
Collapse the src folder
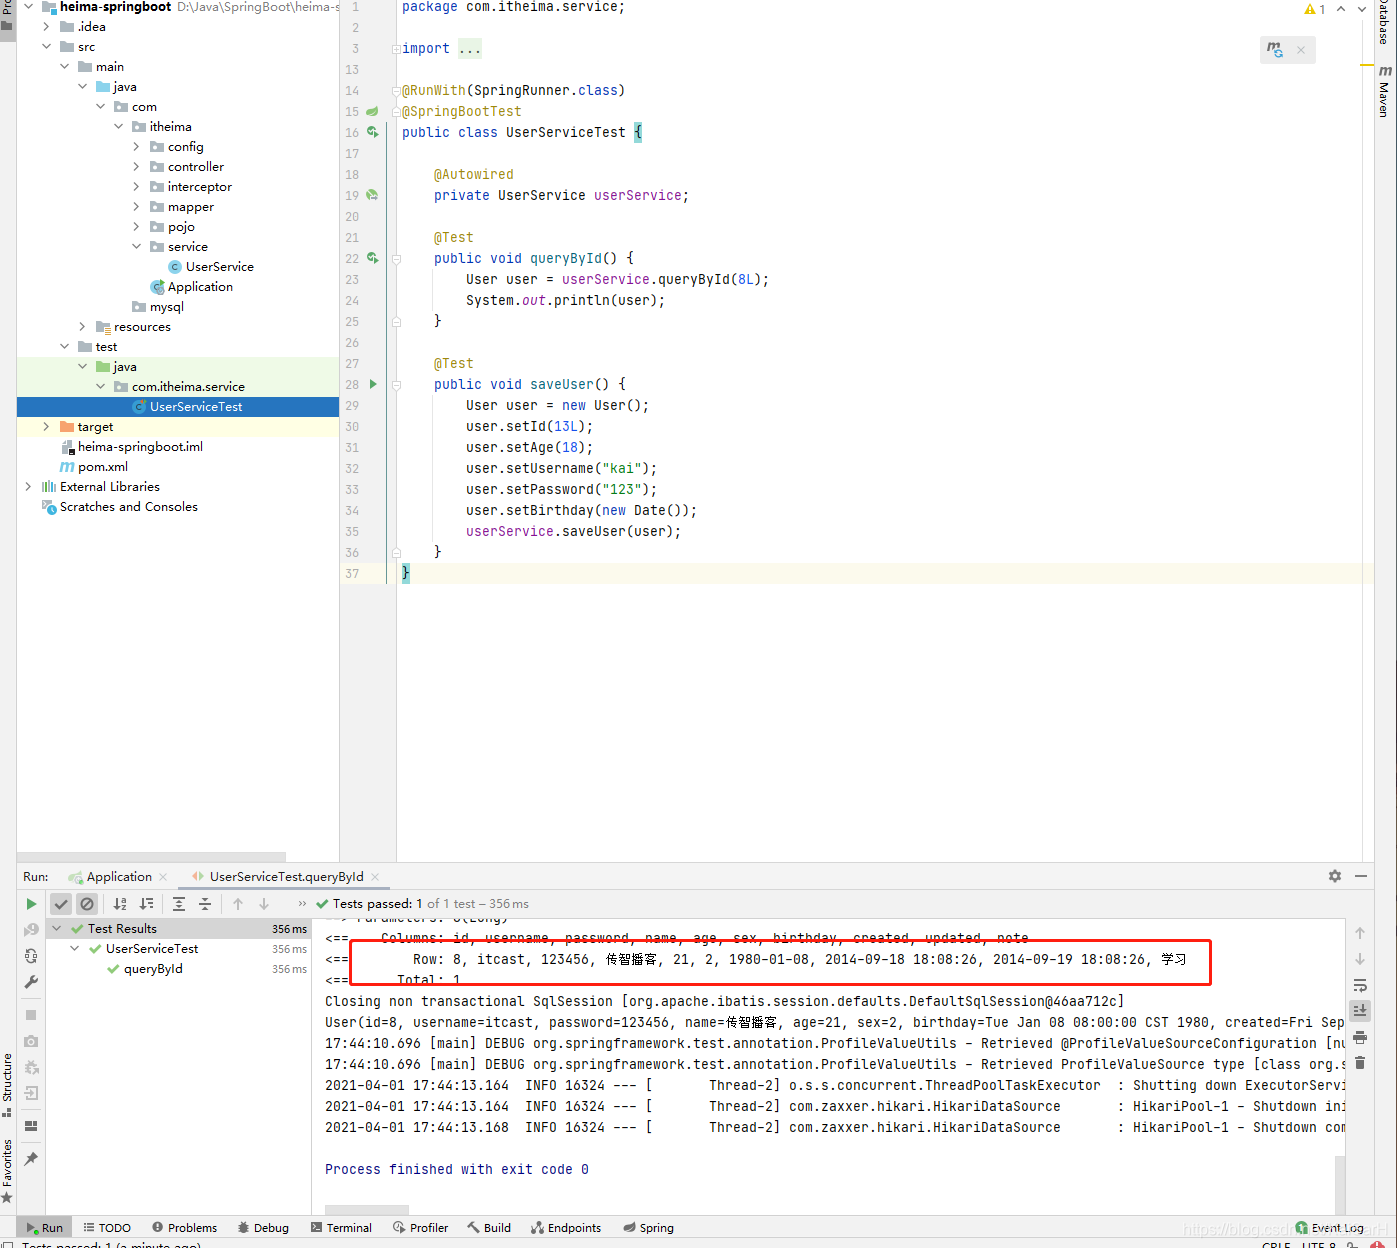coord(46,47)
